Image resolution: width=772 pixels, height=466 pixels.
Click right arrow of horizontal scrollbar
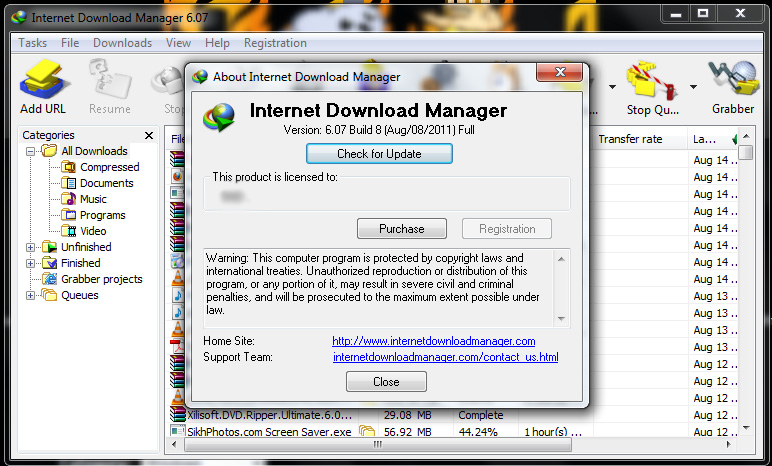728,444
